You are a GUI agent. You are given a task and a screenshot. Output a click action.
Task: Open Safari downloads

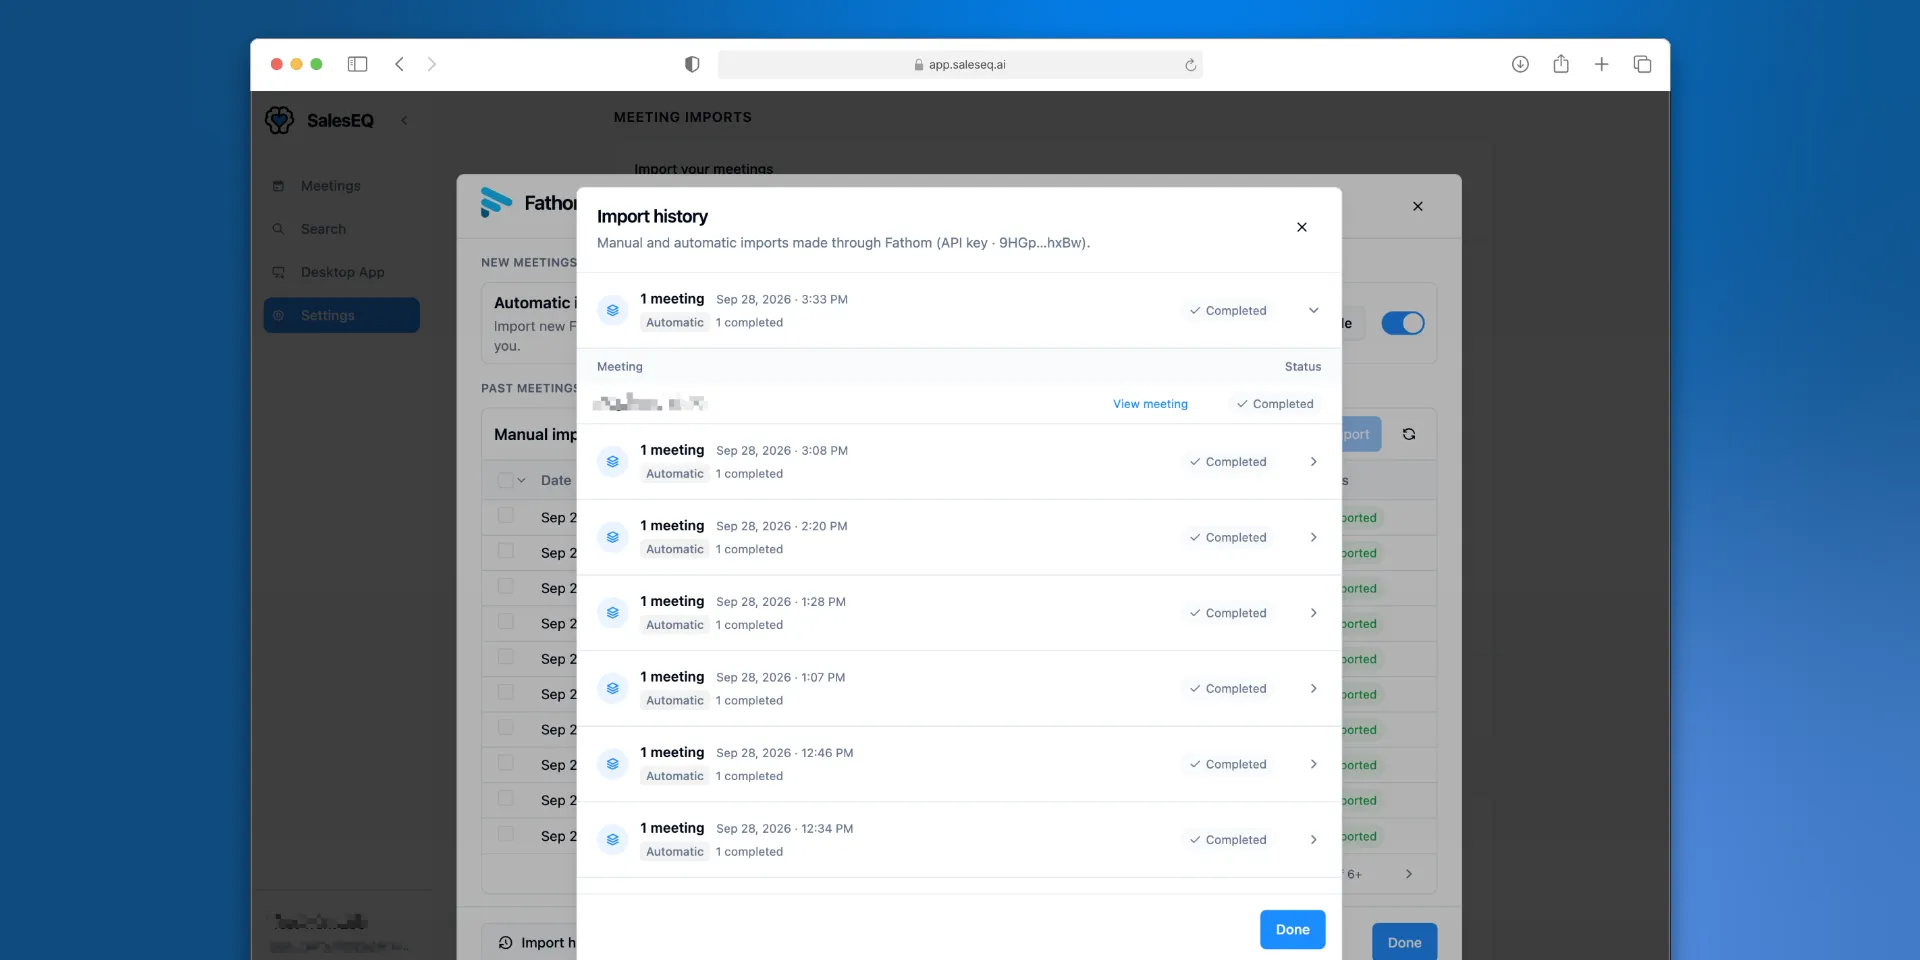point(1520,64)
